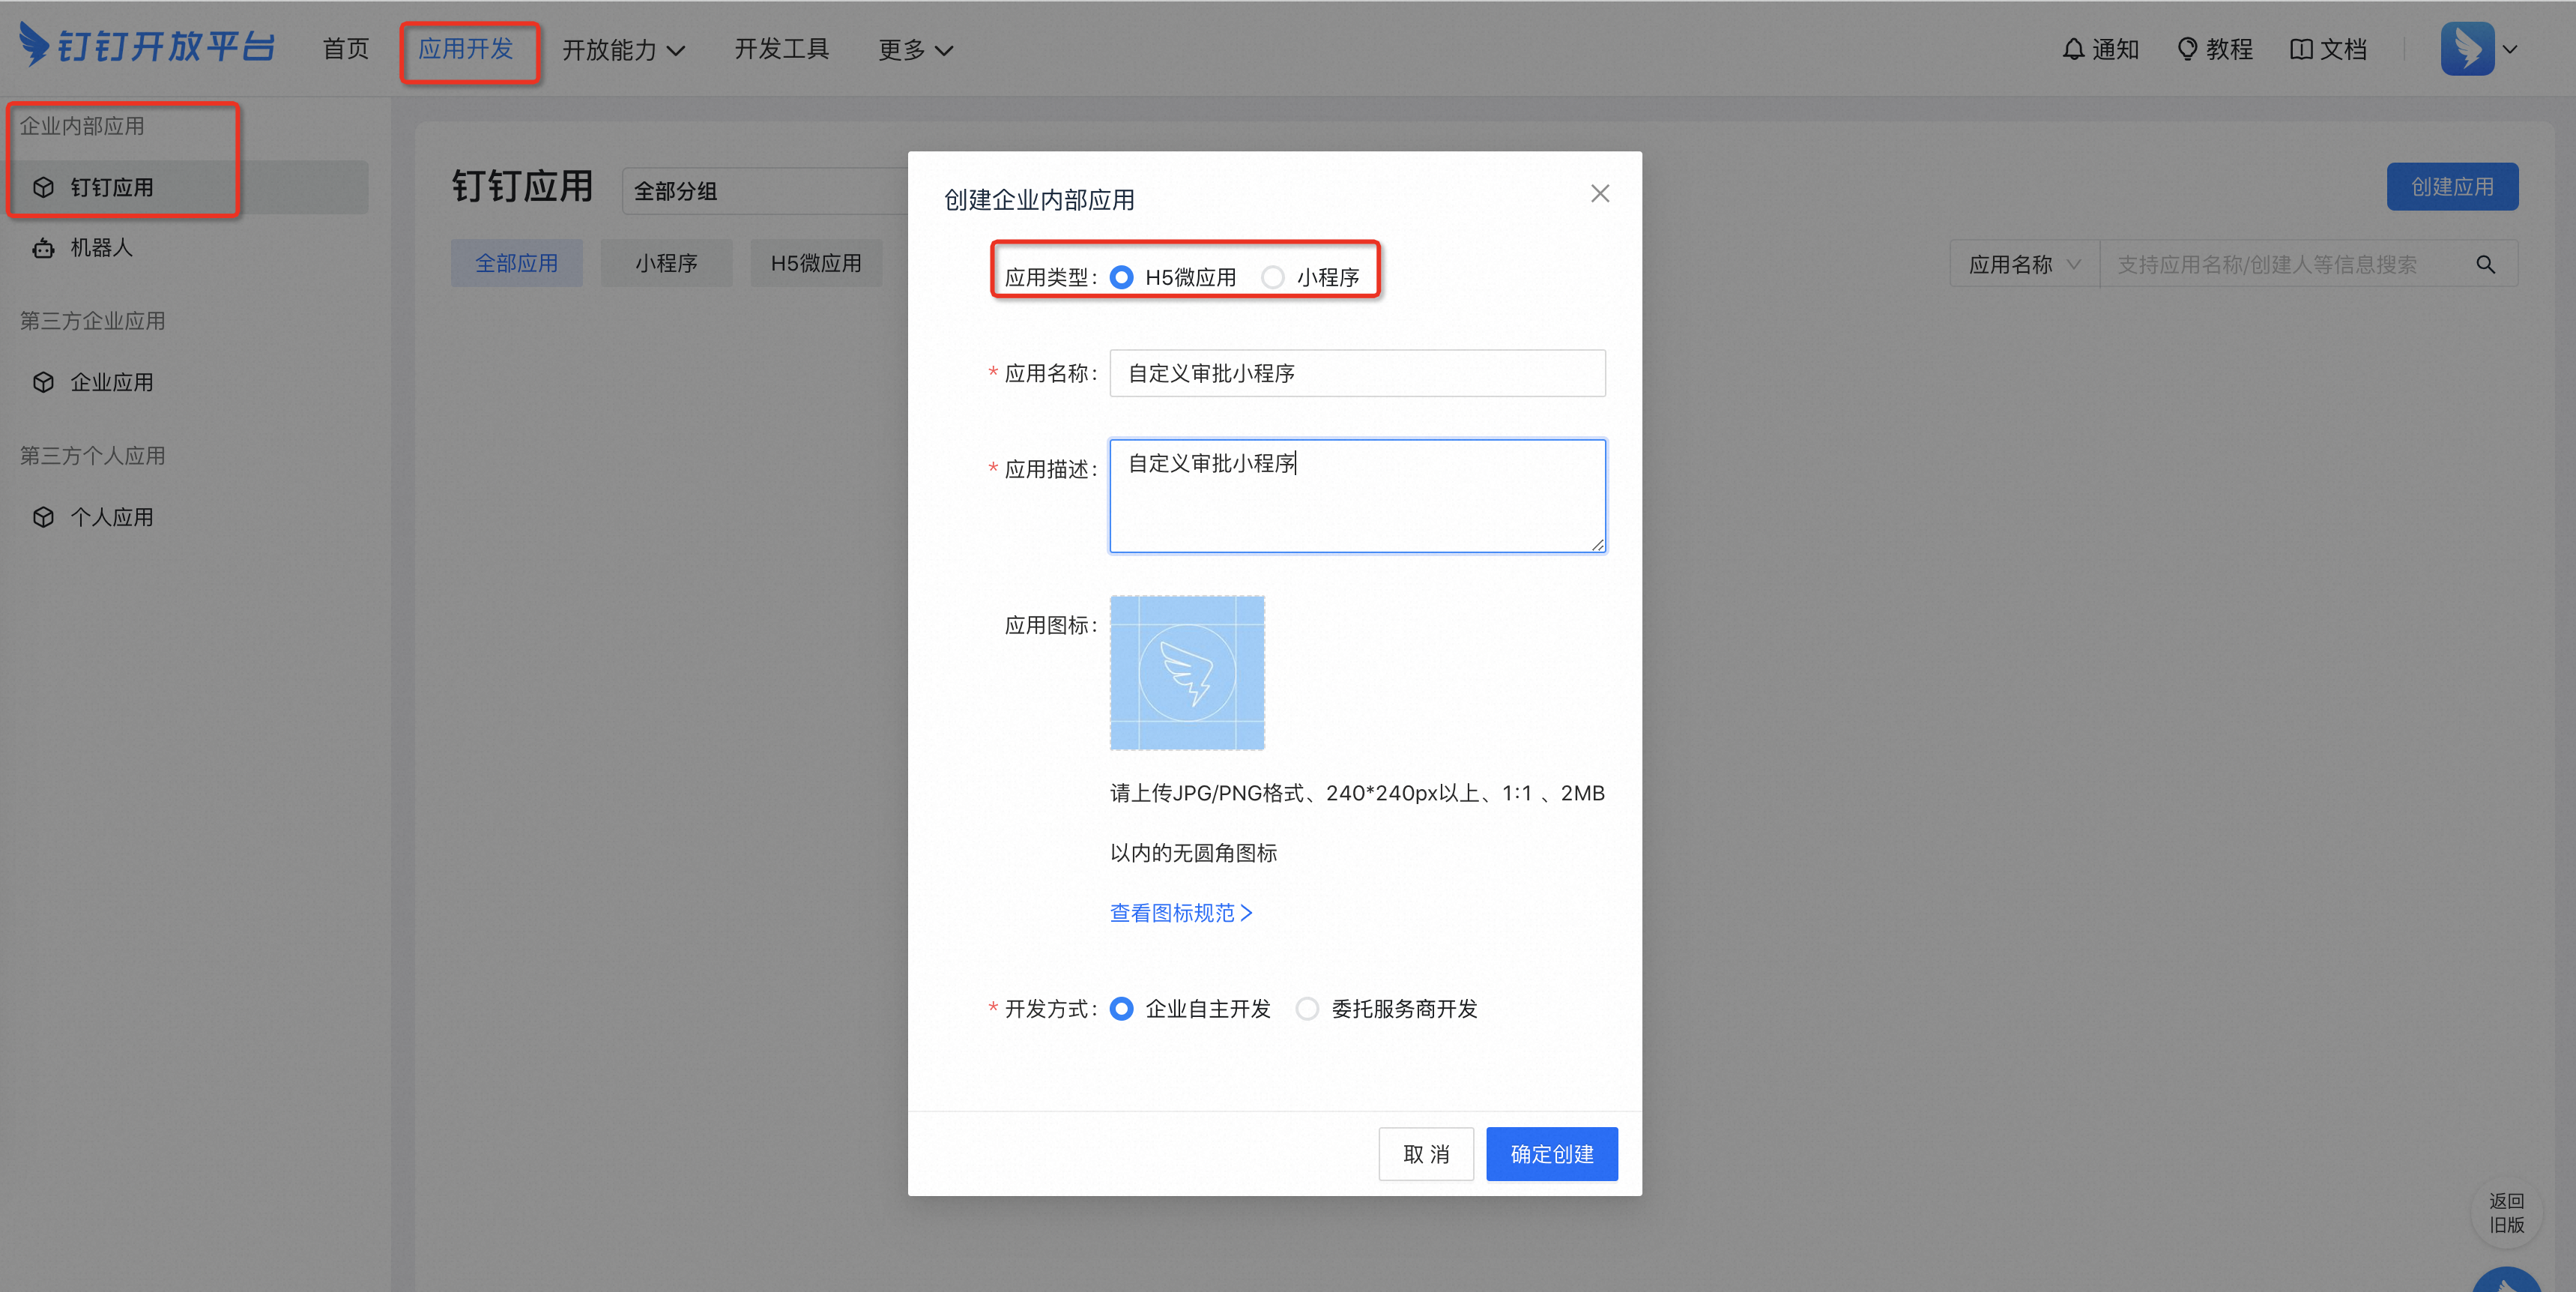This screenshot has height=1292, width=2576.
Task: Close the create app dialog
Action: coord(1600,194)
